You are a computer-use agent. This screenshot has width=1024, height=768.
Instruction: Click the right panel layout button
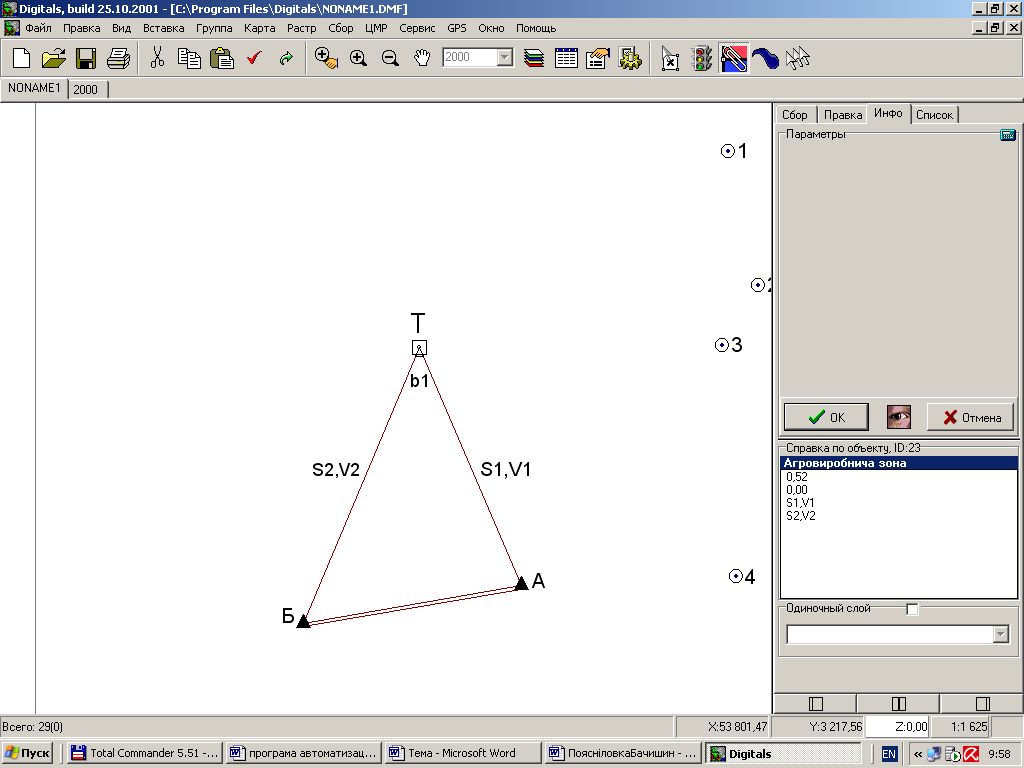click(x=982, y=703)
